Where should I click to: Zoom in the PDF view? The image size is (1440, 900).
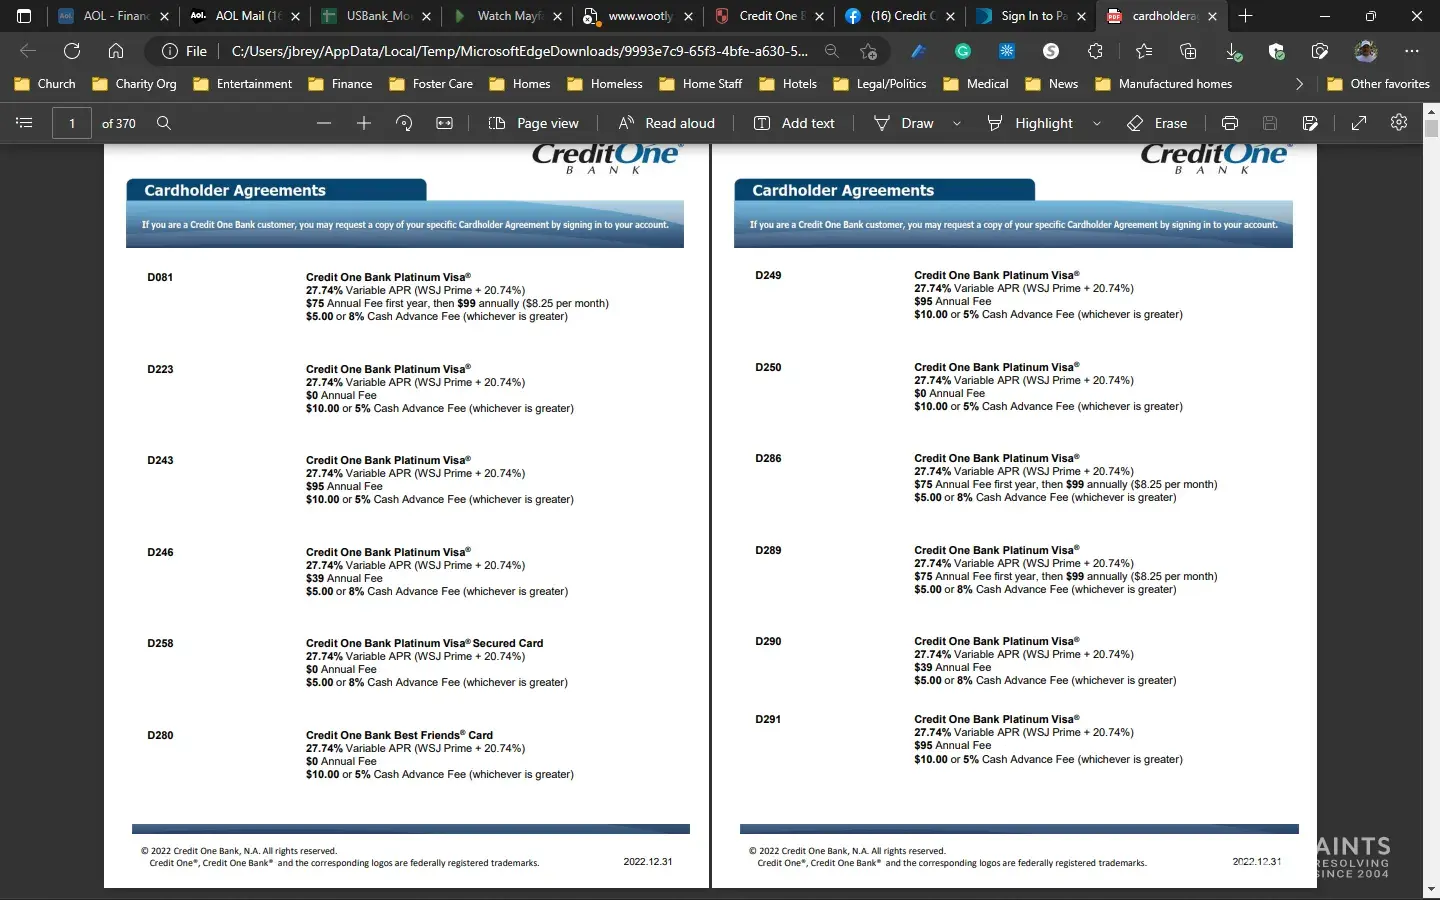click(364, 123)
